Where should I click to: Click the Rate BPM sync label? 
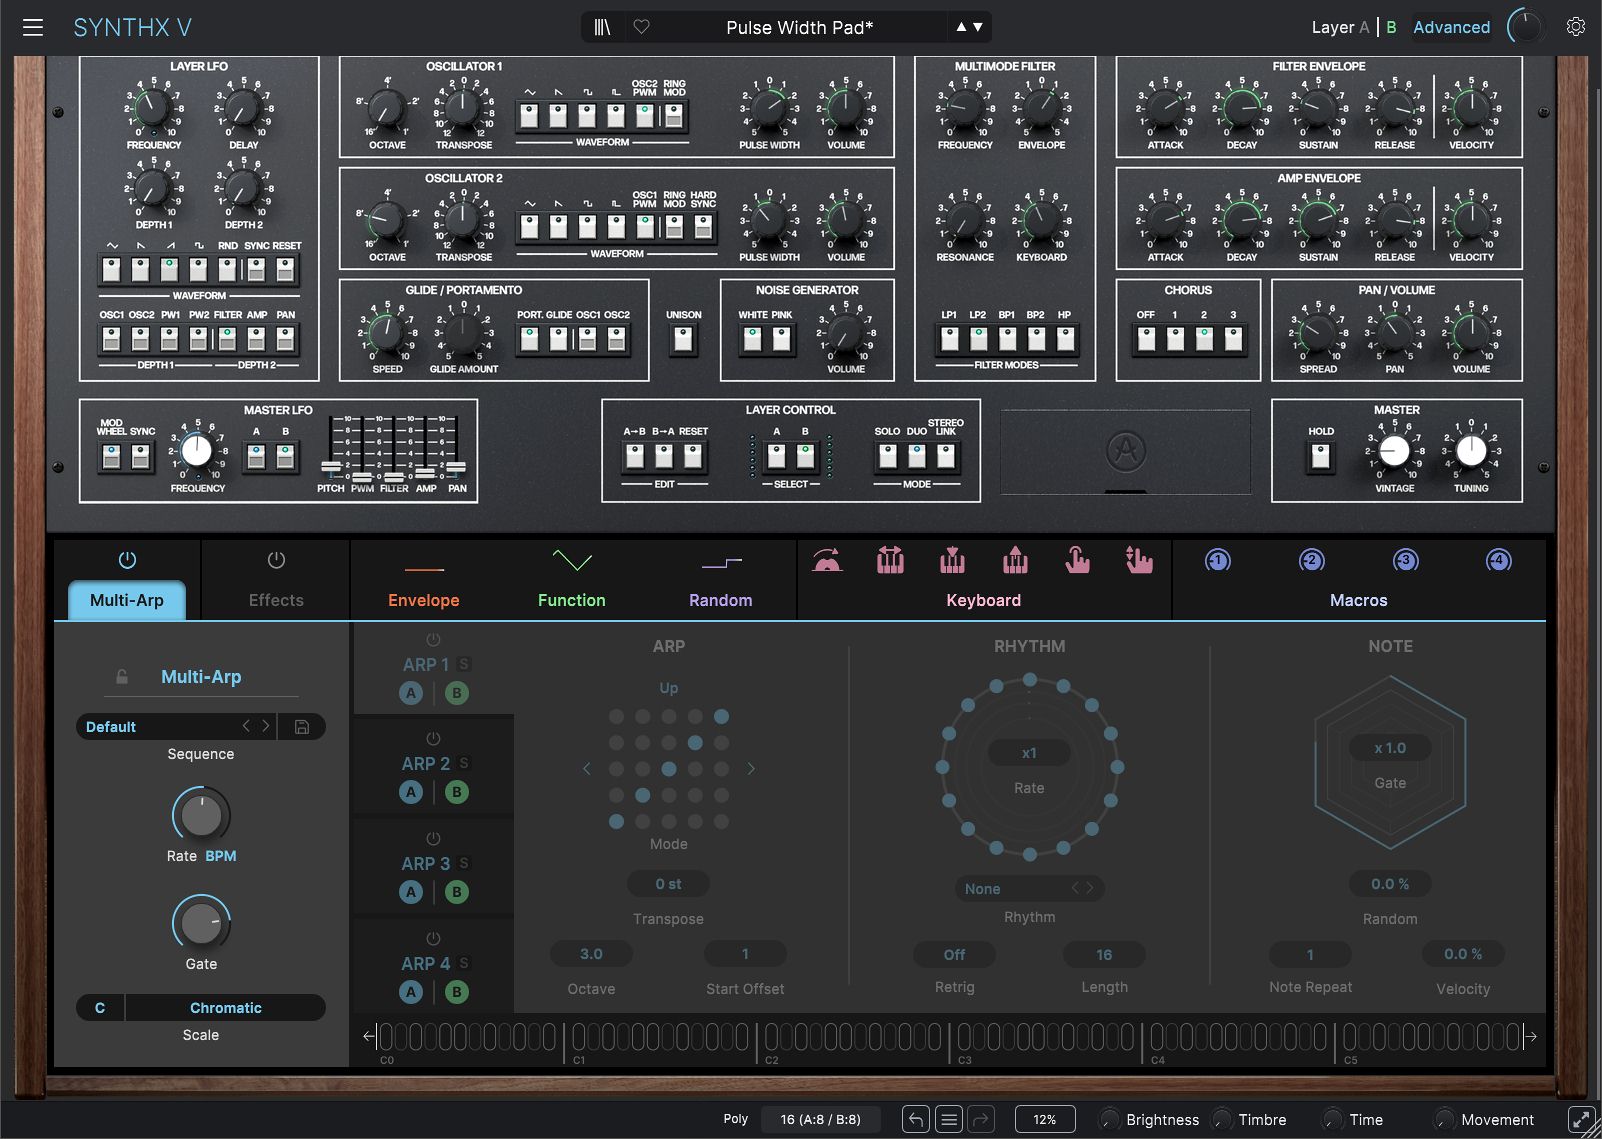coord(221,856)
